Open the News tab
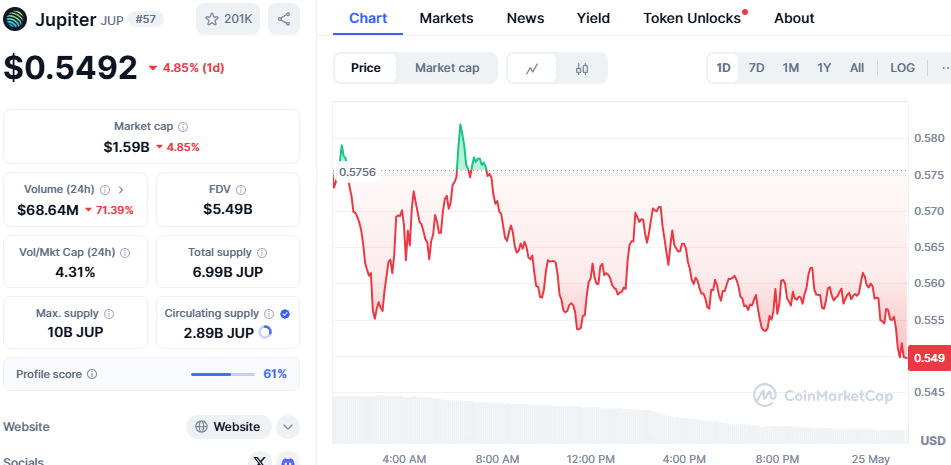This screenshot has height=465, width=951. [525, 18]
